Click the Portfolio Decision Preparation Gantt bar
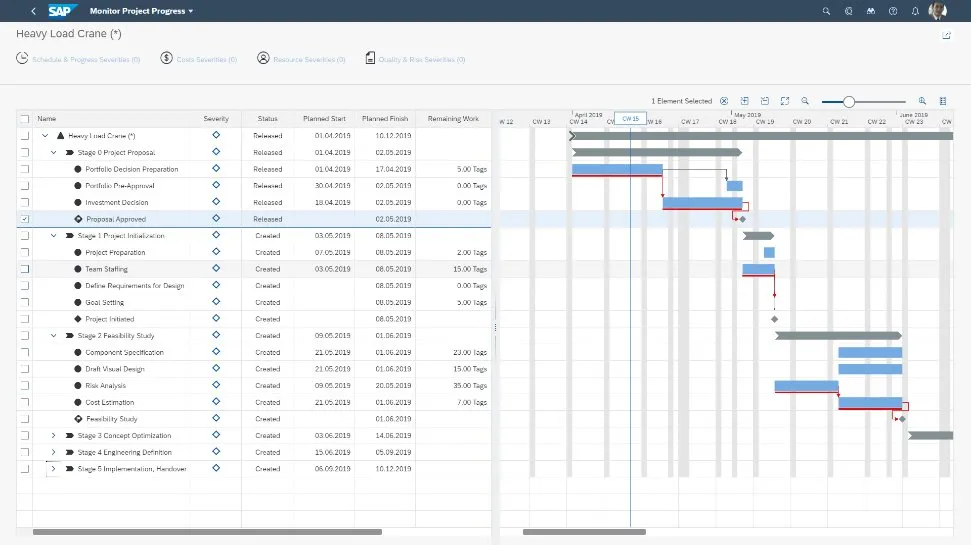This screenshot has height=545, width=971. pos(617,169)
